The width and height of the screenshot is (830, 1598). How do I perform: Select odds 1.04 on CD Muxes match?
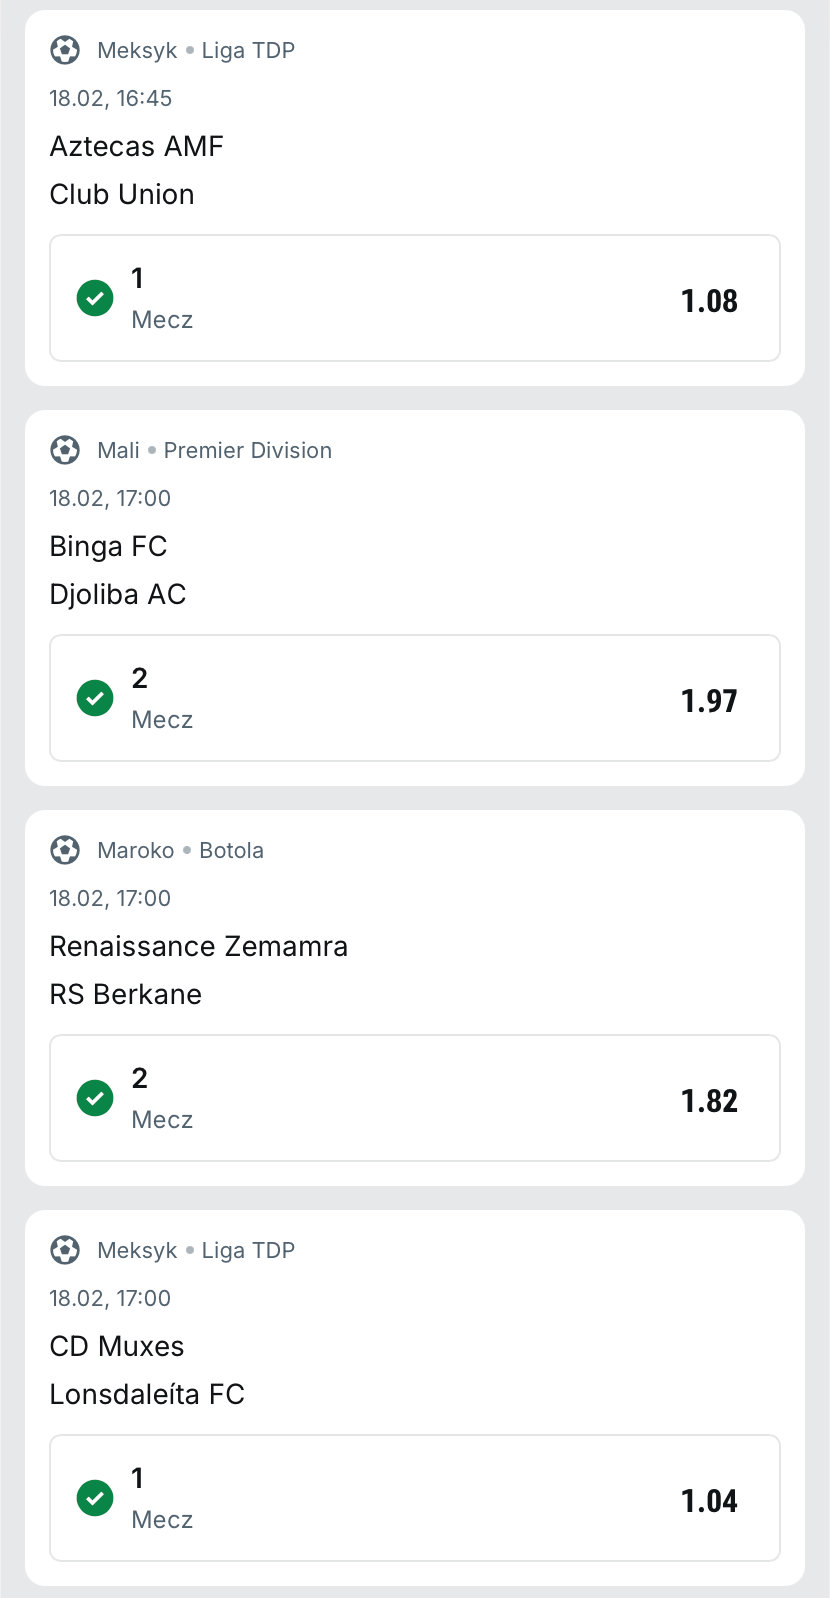709,1500
